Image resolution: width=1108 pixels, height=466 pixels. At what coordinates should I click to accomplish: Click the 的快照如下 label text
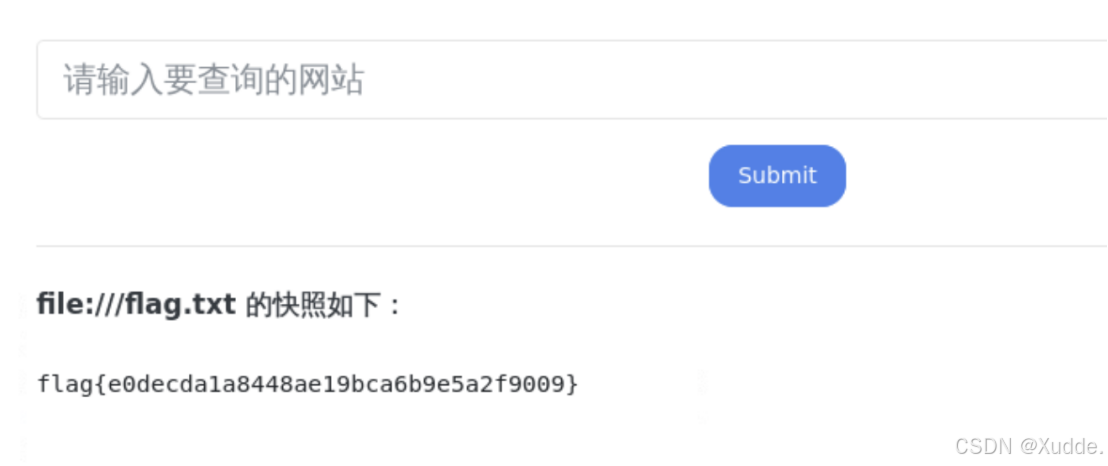coord(313,305)
